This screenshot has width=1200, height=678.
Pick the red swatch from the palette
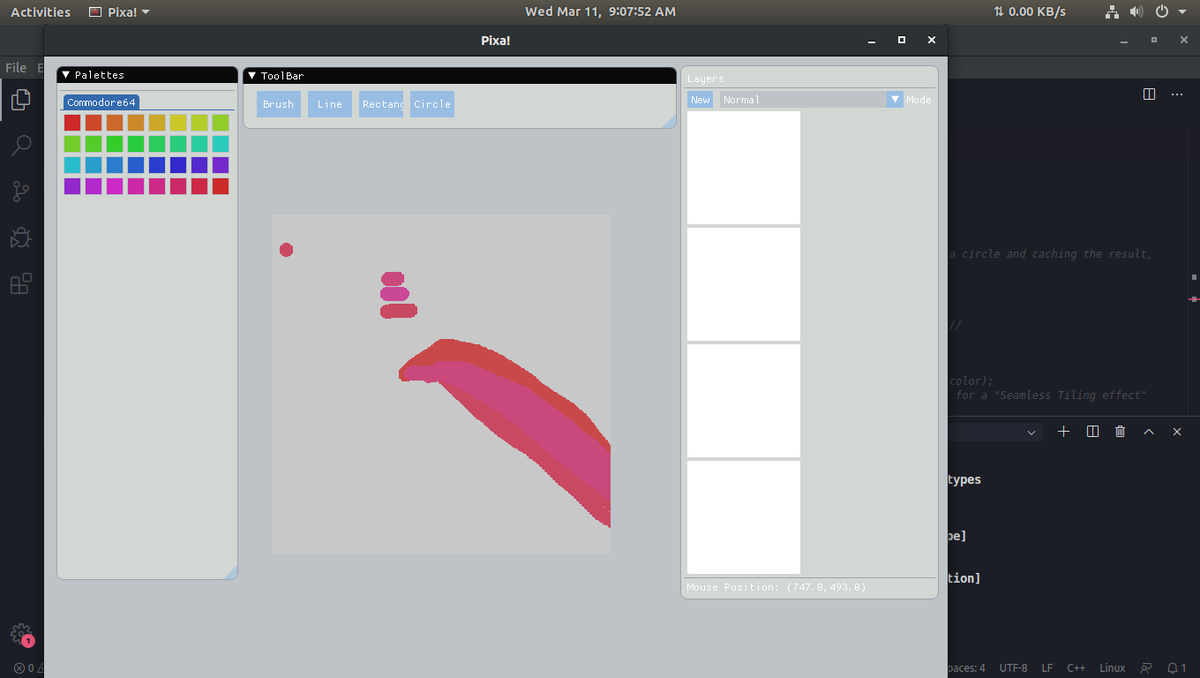pyautogui.click(x=71, y=121)
